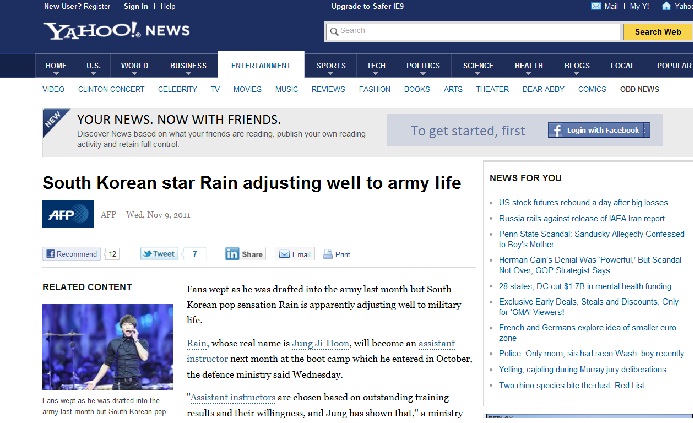Go to Arts subsection
This screenshot has width=693, height=423.
pyautogui.click(x=453, y=89)
